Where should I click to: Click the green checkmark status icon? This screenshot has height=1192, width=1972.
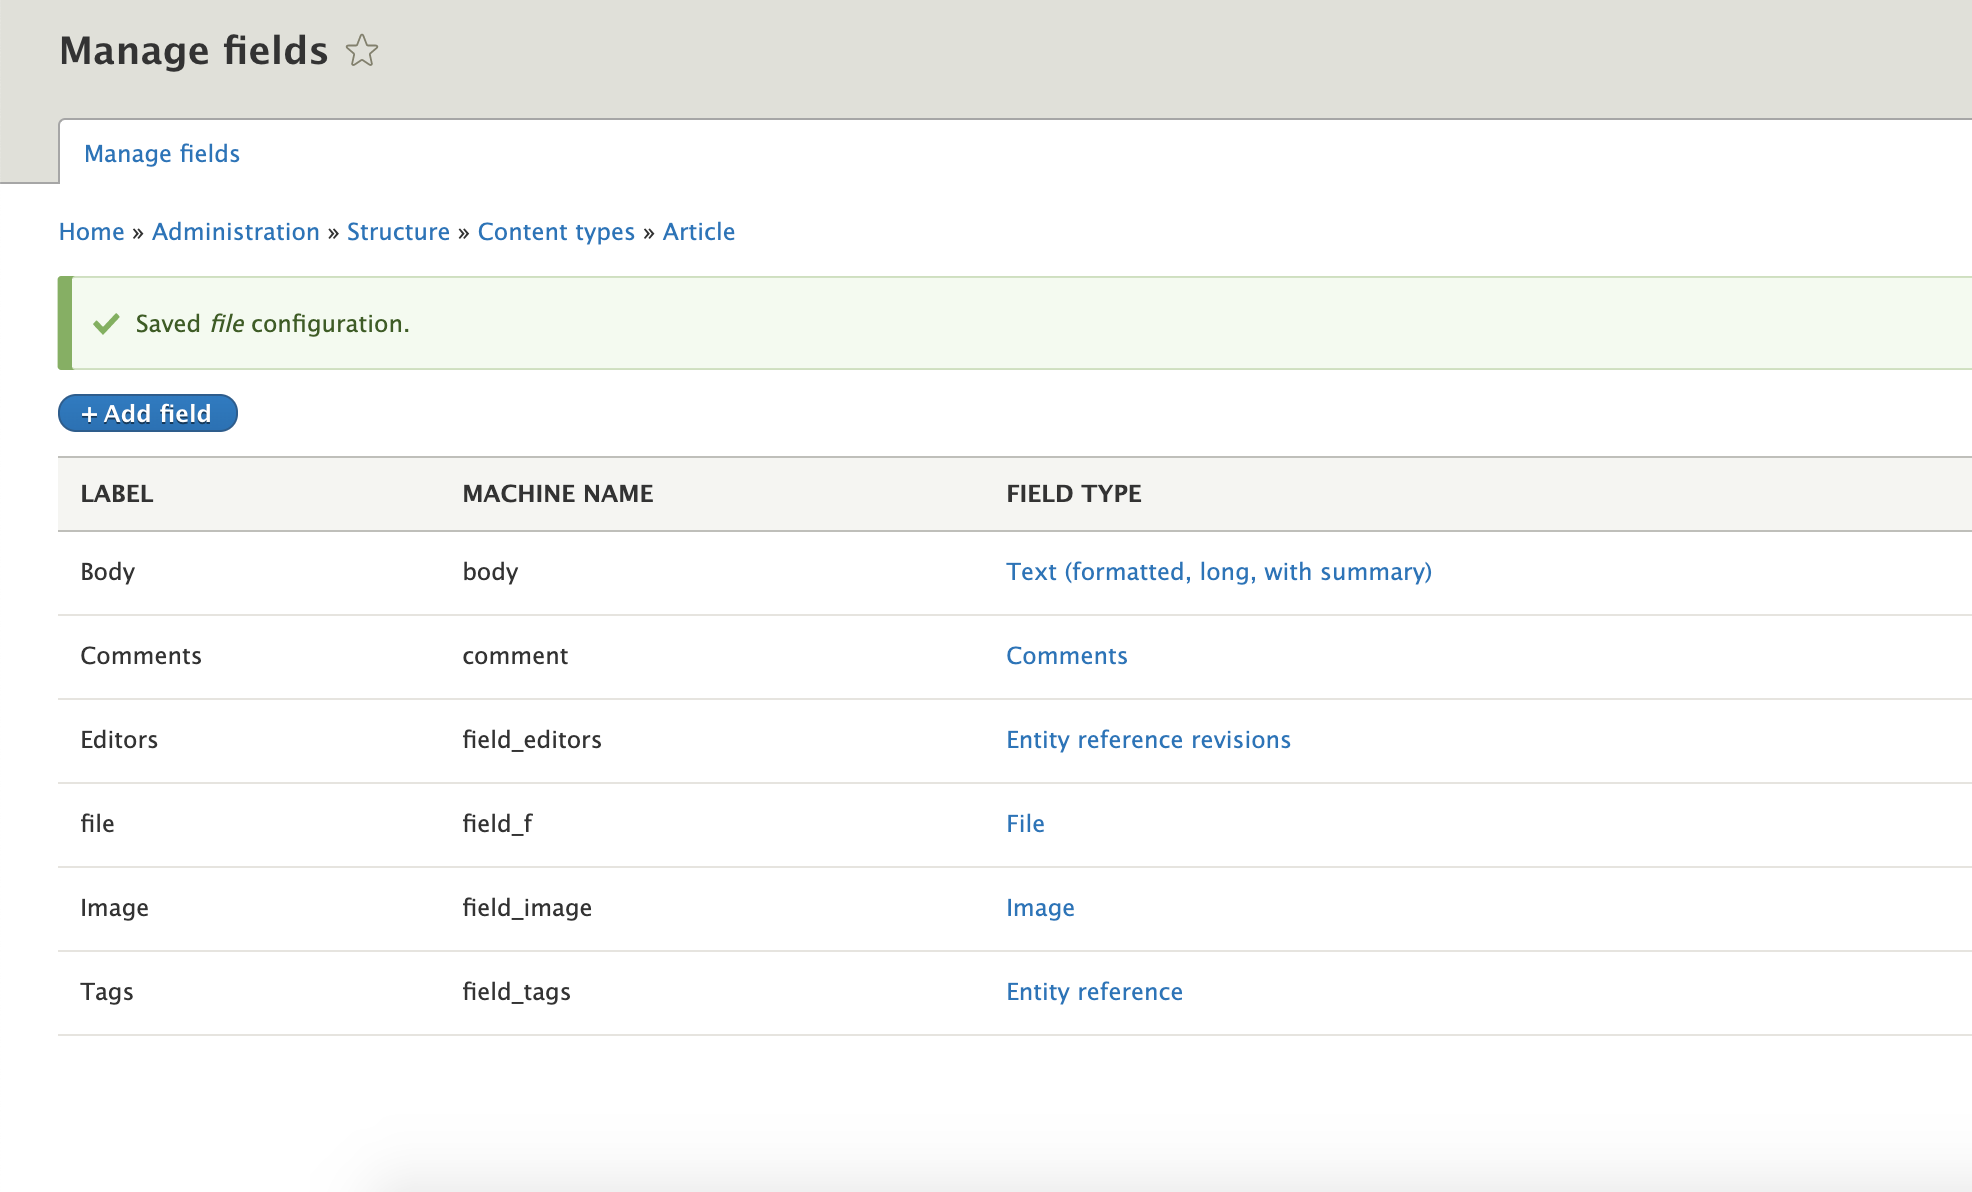(106, 324)
